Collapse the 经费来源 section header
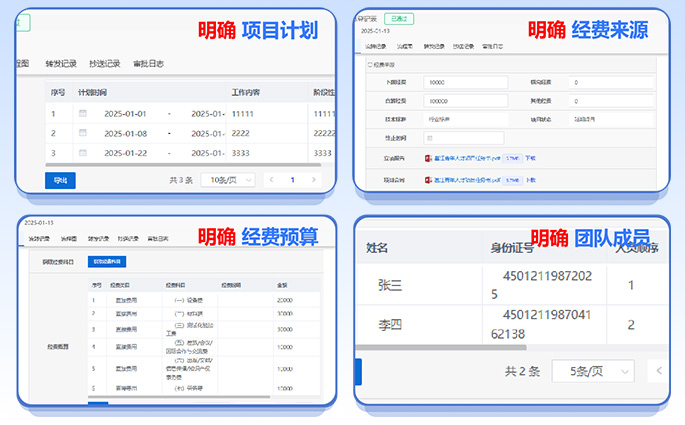 371,64
